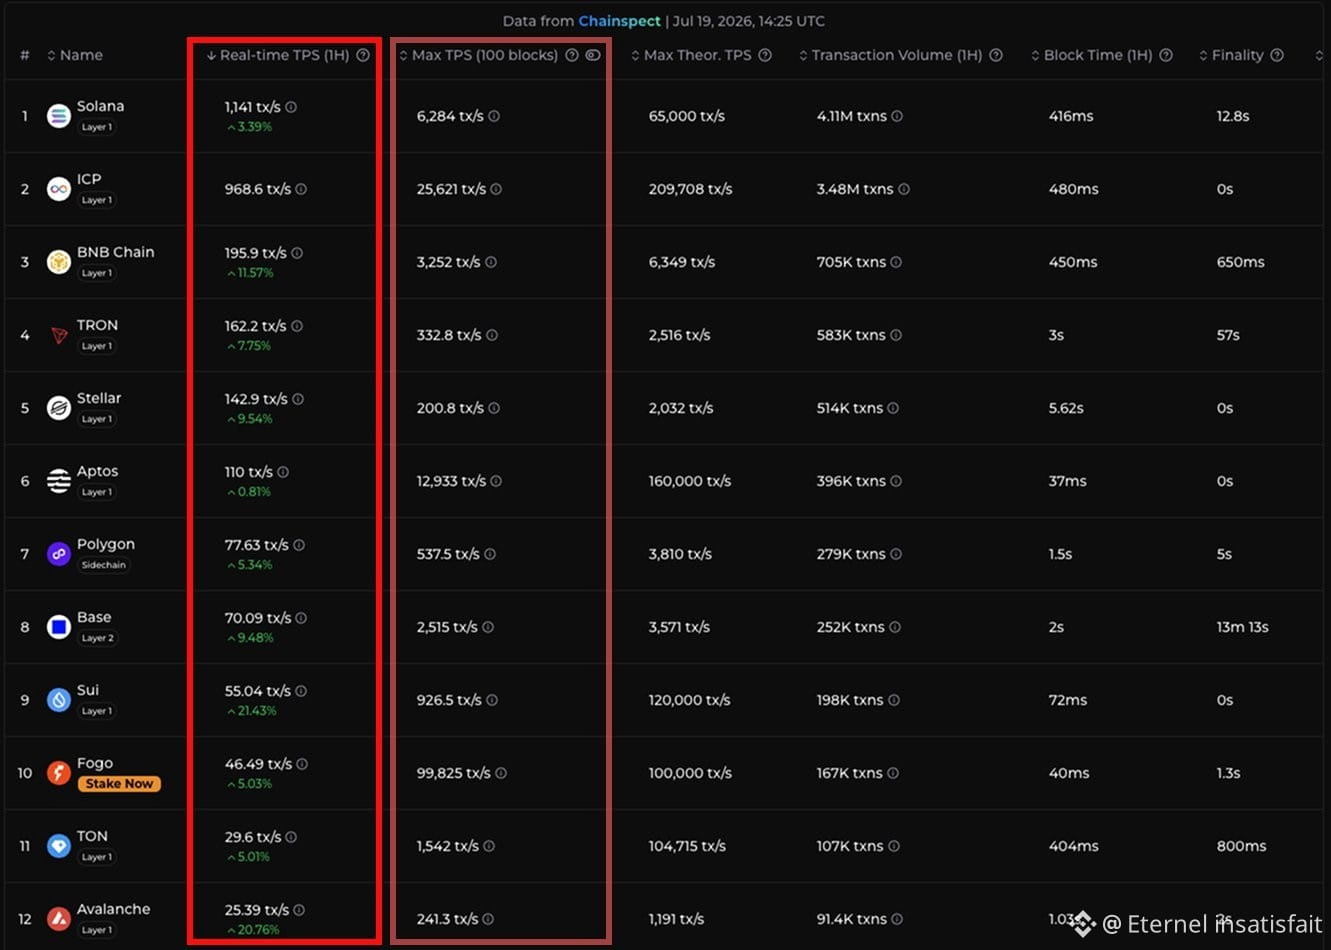Click info icon next to 4.11M txns

[897, 116]
